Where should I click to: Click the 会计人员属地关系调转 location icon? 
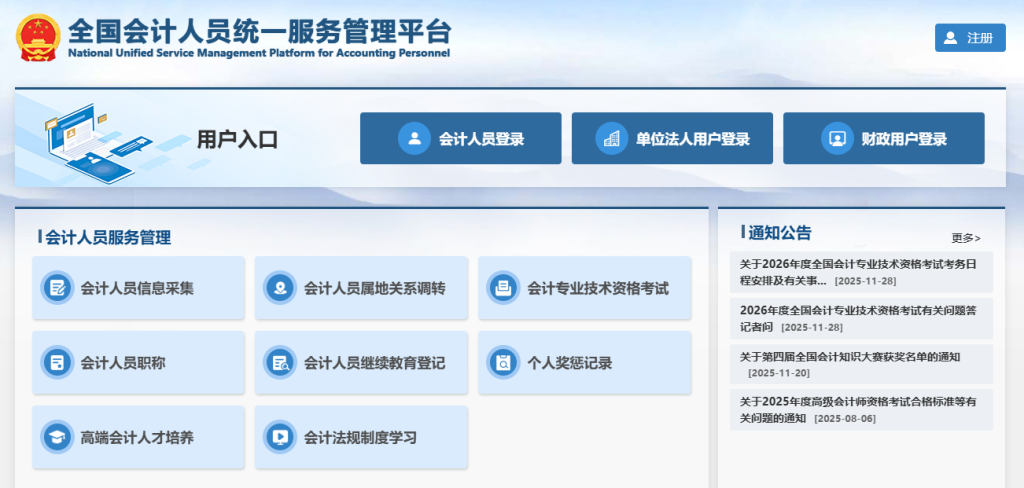280,288
